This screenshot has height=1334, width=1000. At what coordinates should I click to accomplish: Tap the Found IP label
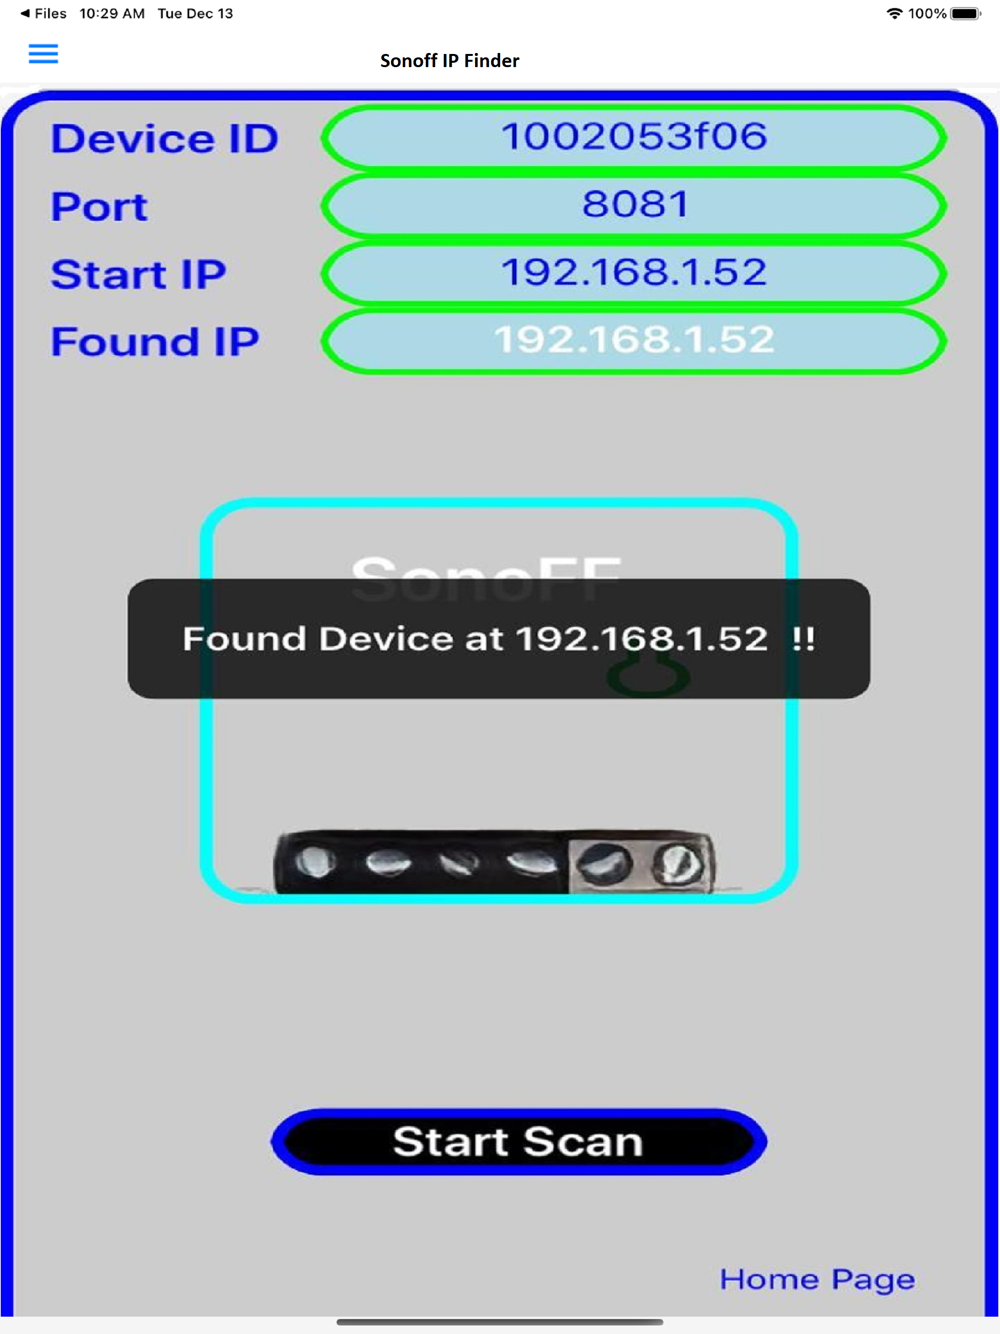[x=155, y=342]
